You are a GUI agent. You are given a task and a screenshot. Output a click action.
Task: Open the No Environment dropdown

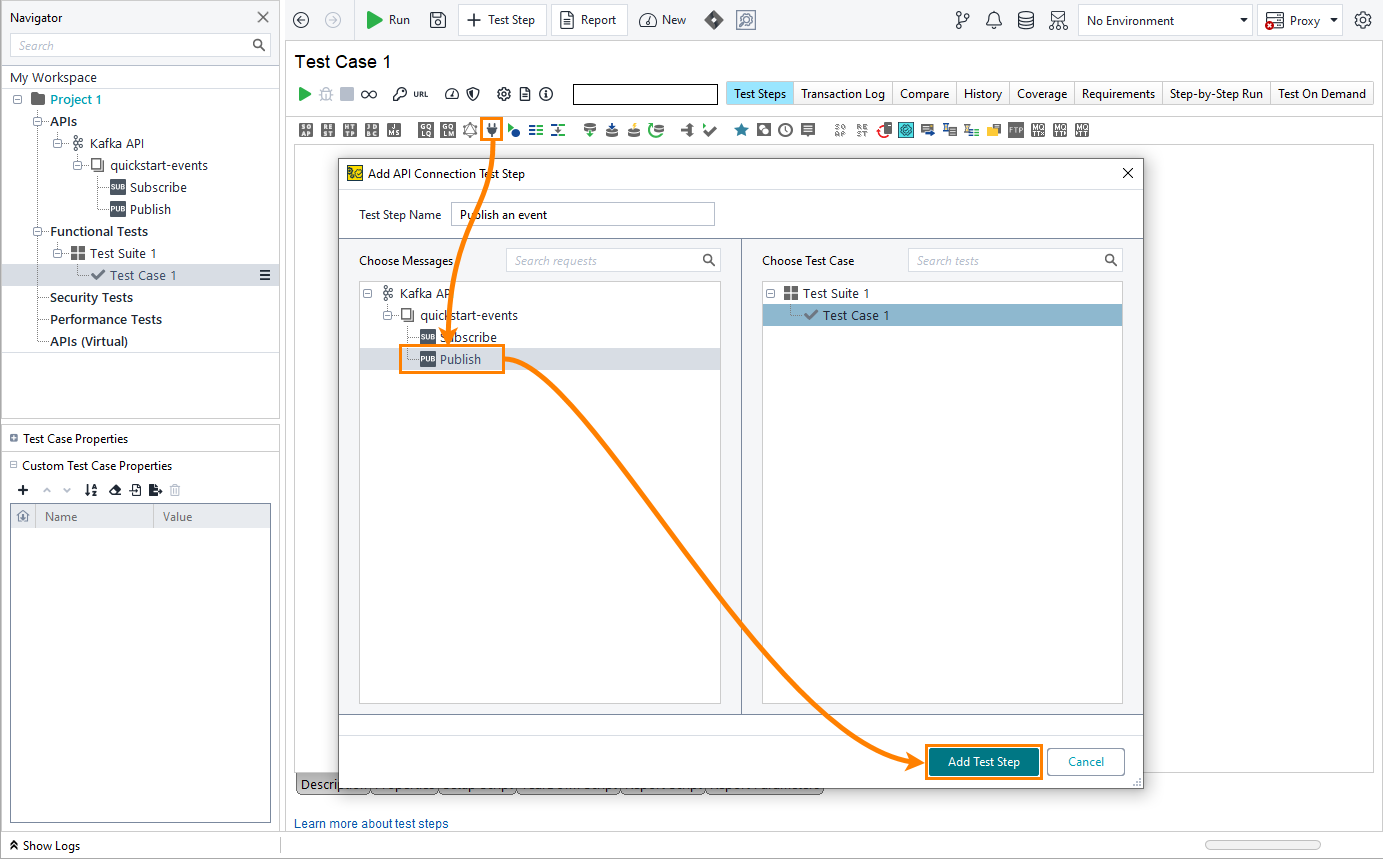pos(1165,19)
